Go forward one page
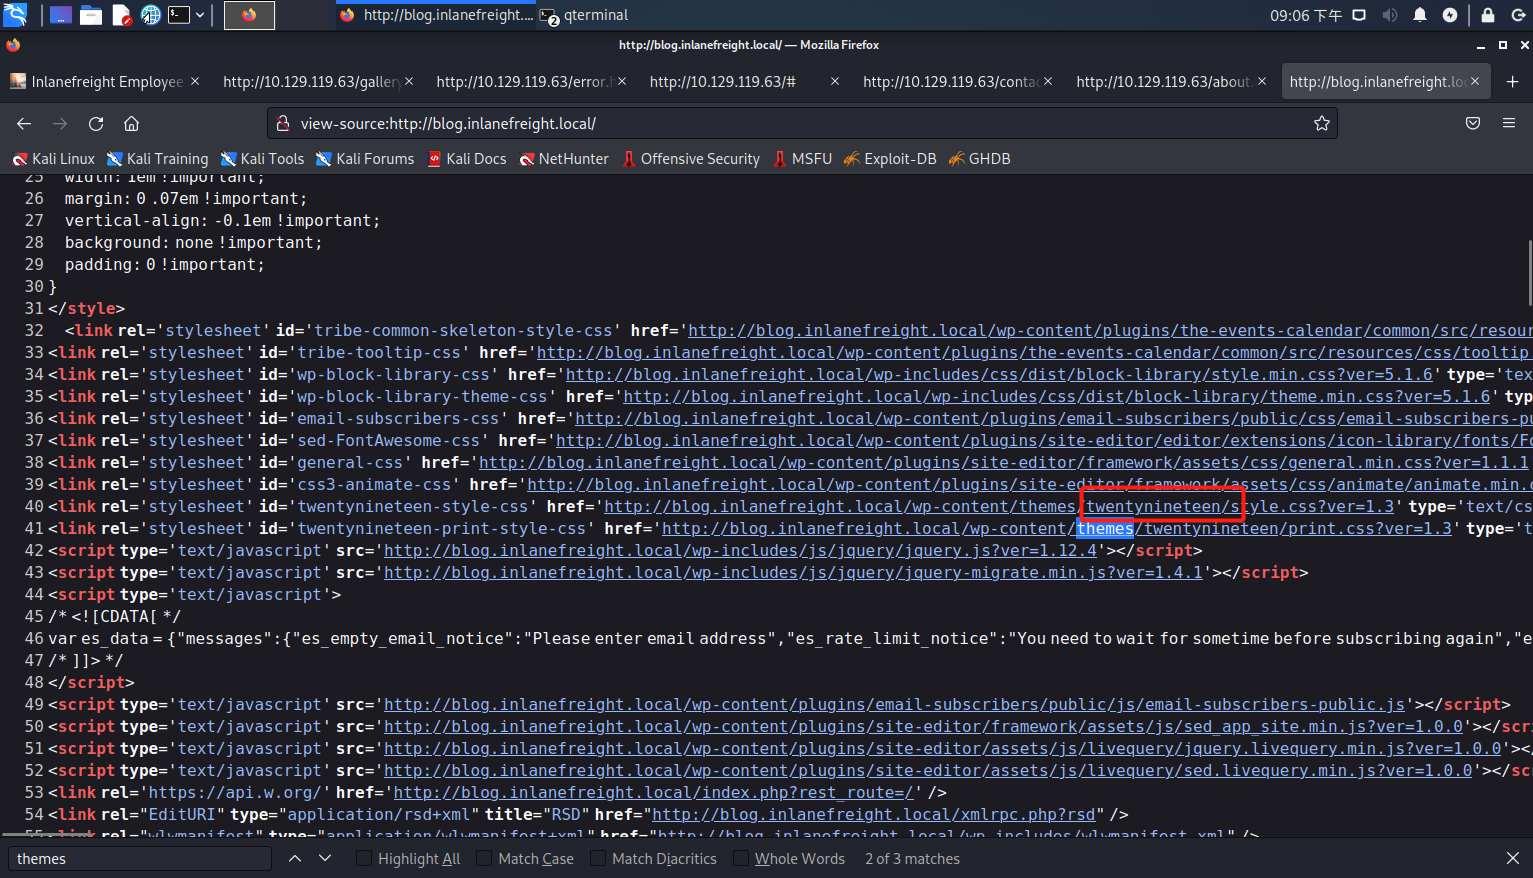The image size is (1533, 878). click(60, 123)
